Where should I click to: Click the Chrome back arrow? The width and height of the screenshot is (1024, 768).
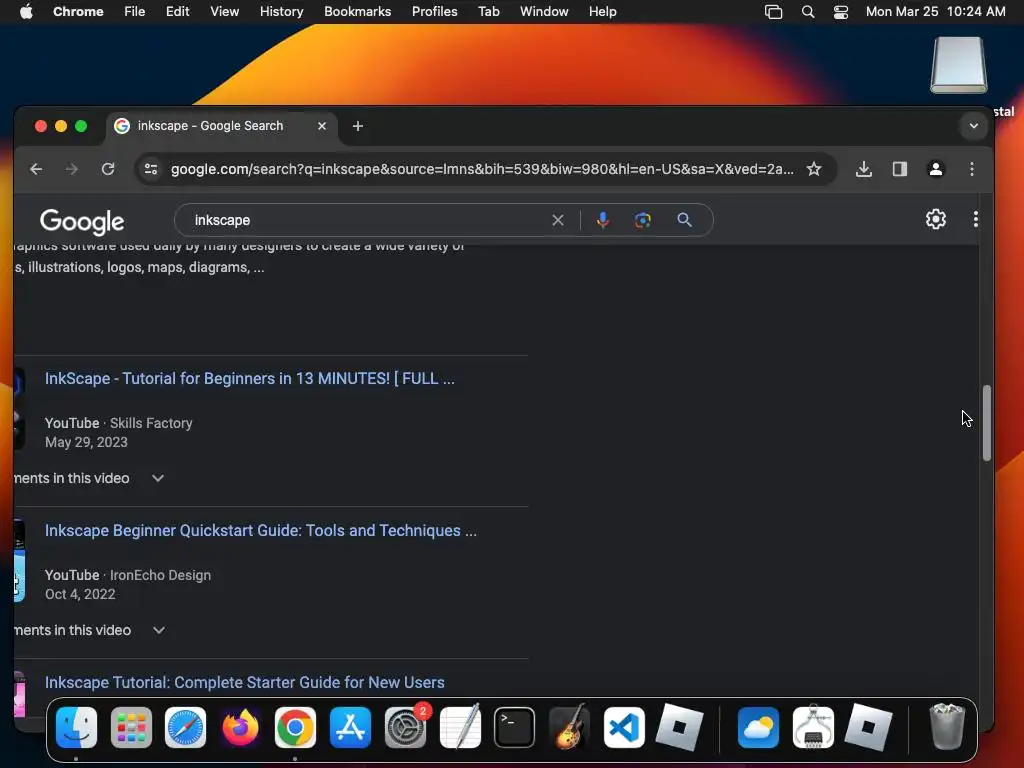(x=36, y=169)
